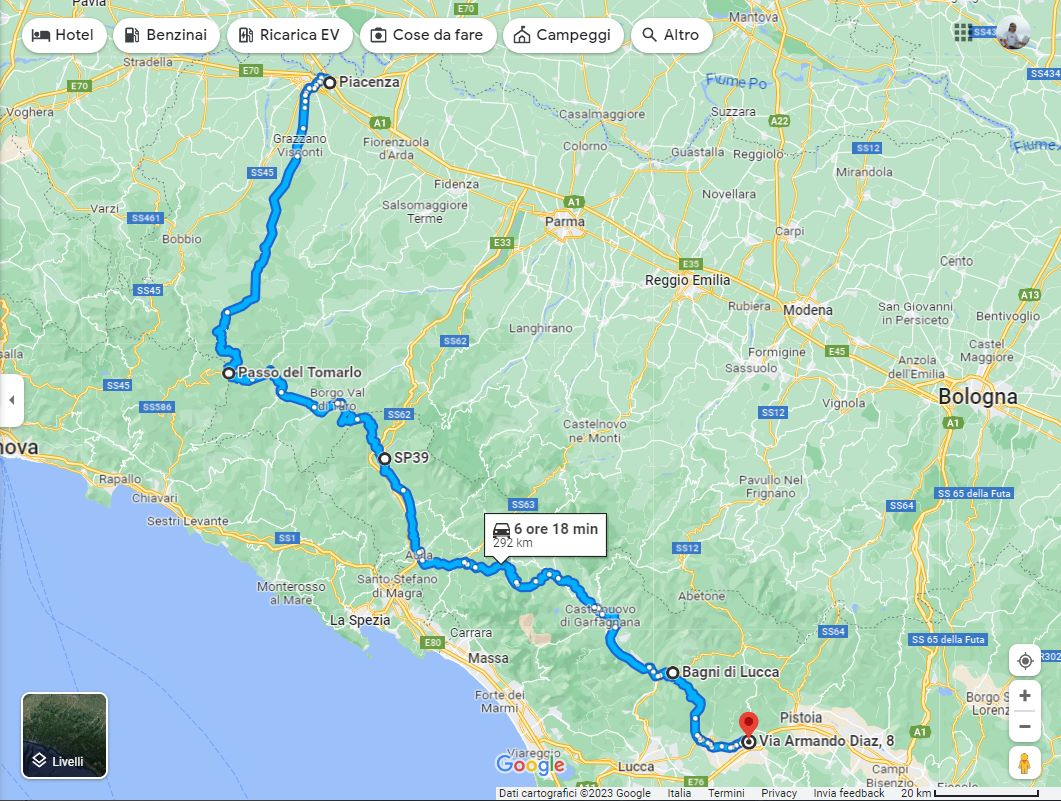Open the Privacy link in footer
The width and height of the screenshot is (1061, 801).
click(x=779, y=793)
